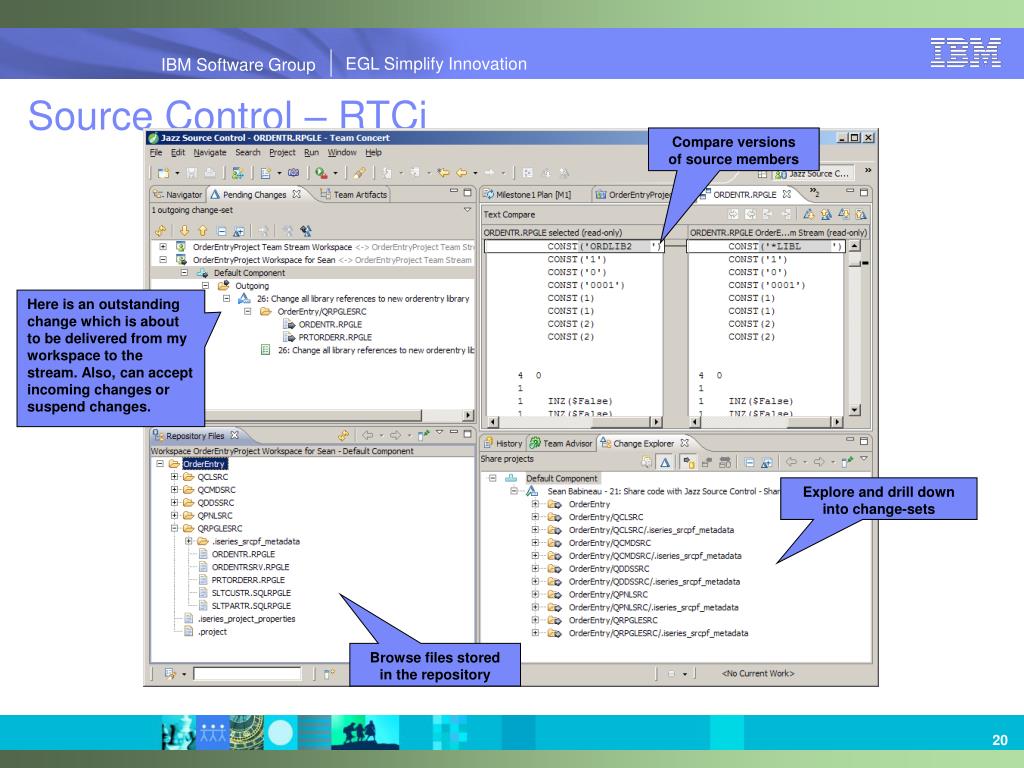Click the down arrow of compare pane scrollbar
Image resolution: width=1024 pixels, height=768 pixels.
tap(856, 410)
